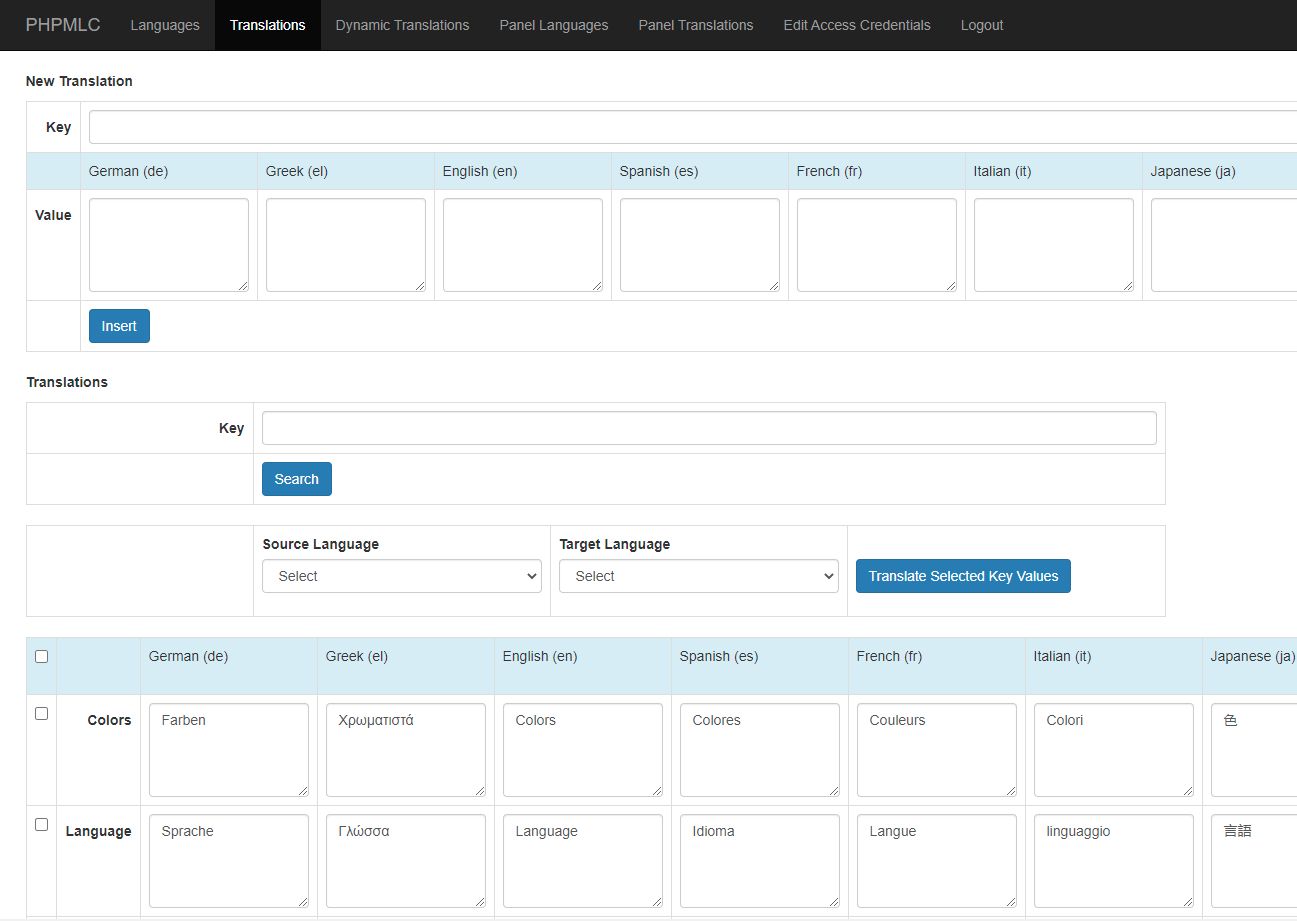Open the Languages menu item
Image resolution: width=1297 pixels, height=921 pixels.
click(x=165, y=25)
